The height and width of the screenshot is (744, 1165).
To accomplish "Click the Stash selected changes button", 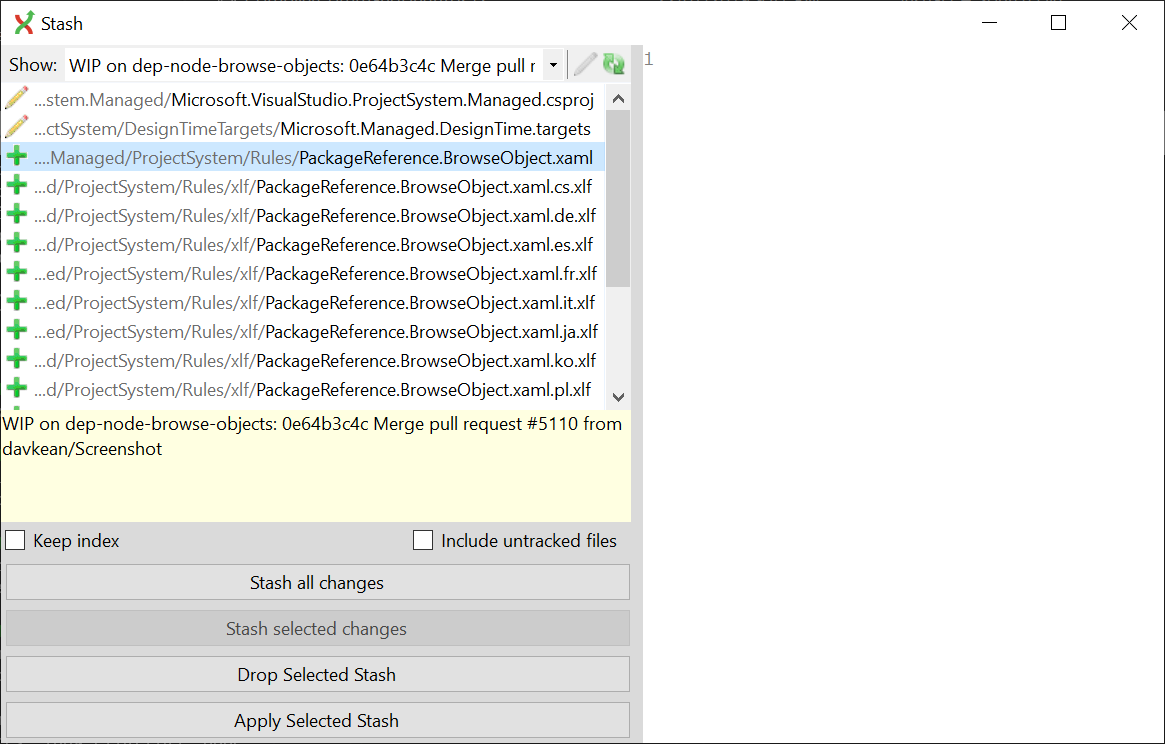I will (316, 628).
